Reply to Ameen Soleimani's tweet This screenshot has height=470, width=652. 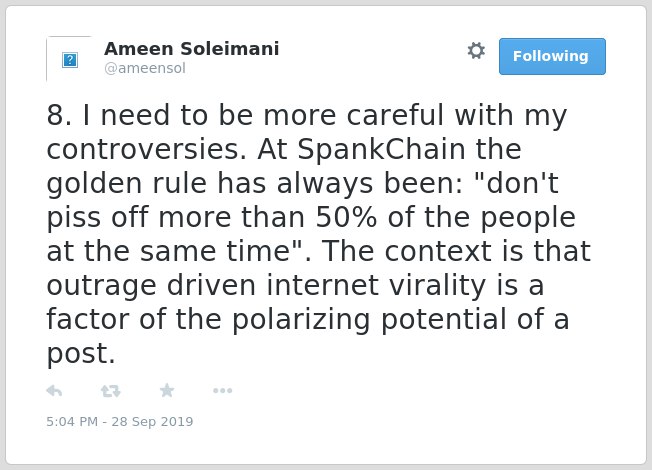click(x=54, y=391)
